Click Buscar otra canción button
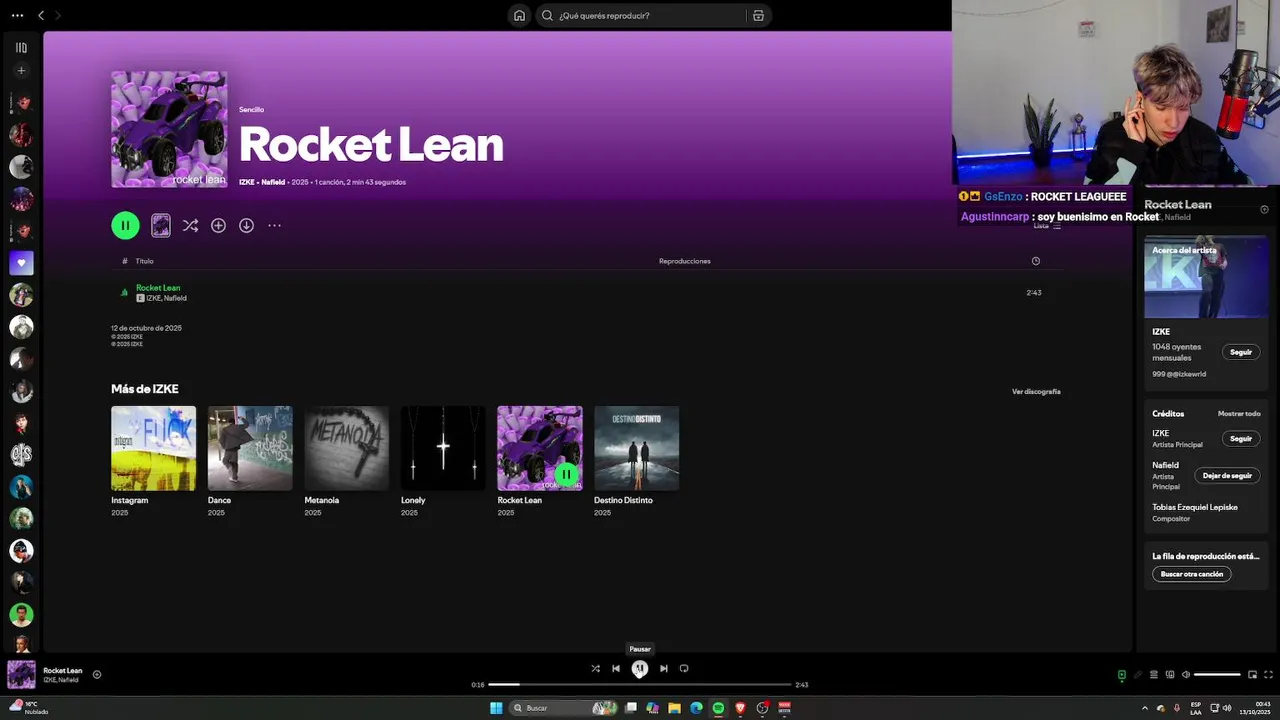The height and width of the screenshot is (720, 1280). pyautogui.click(x=1192, y=574)
